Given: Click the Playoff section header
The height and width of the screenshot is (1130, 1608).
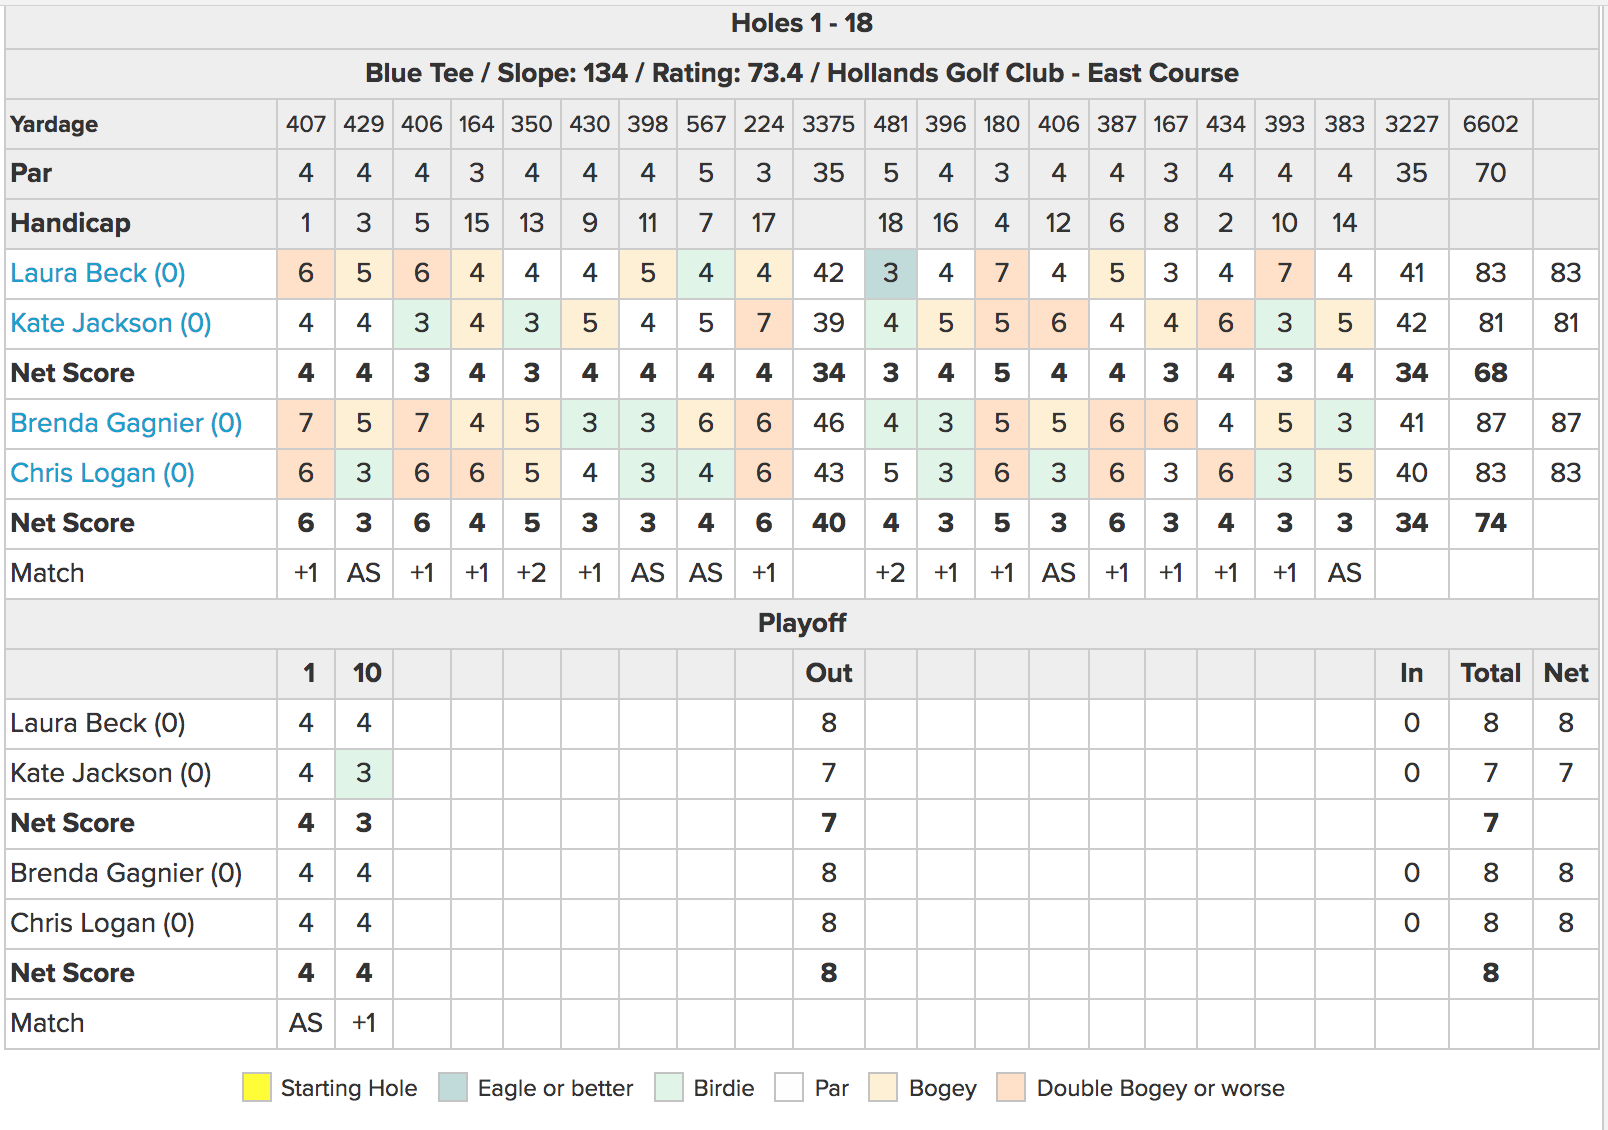Looking at the screenshot, I should point(802,623).
